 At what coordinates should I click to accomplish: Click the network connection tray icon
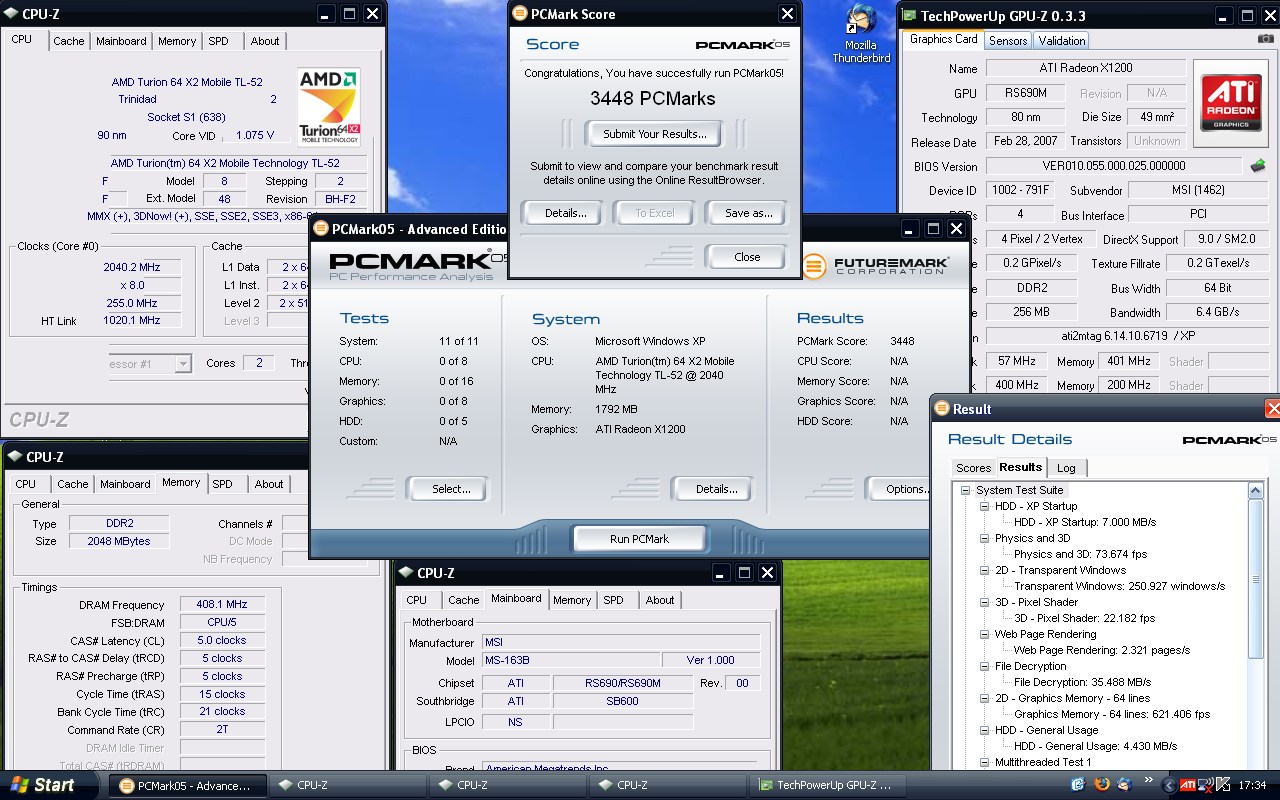[x=1207, y=785]
